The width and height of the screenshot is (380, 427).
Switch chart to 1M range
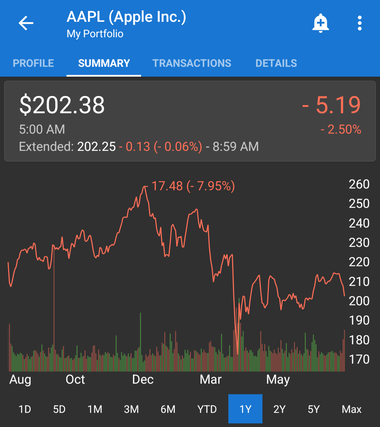click(95, 409)
